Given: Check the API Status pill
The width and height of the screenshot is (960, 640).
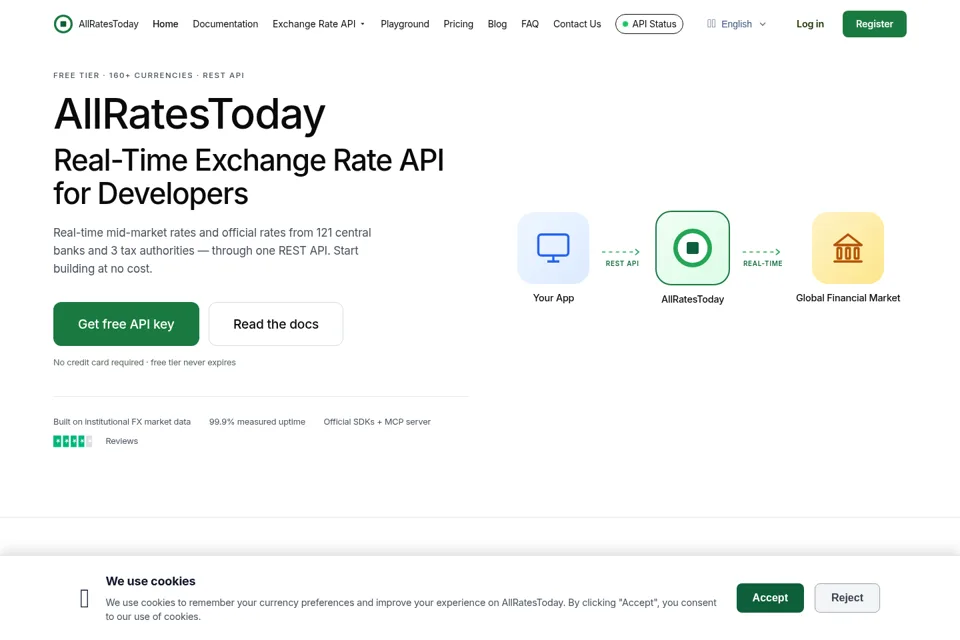Looking at the screenshot, I should coord(649,24).
